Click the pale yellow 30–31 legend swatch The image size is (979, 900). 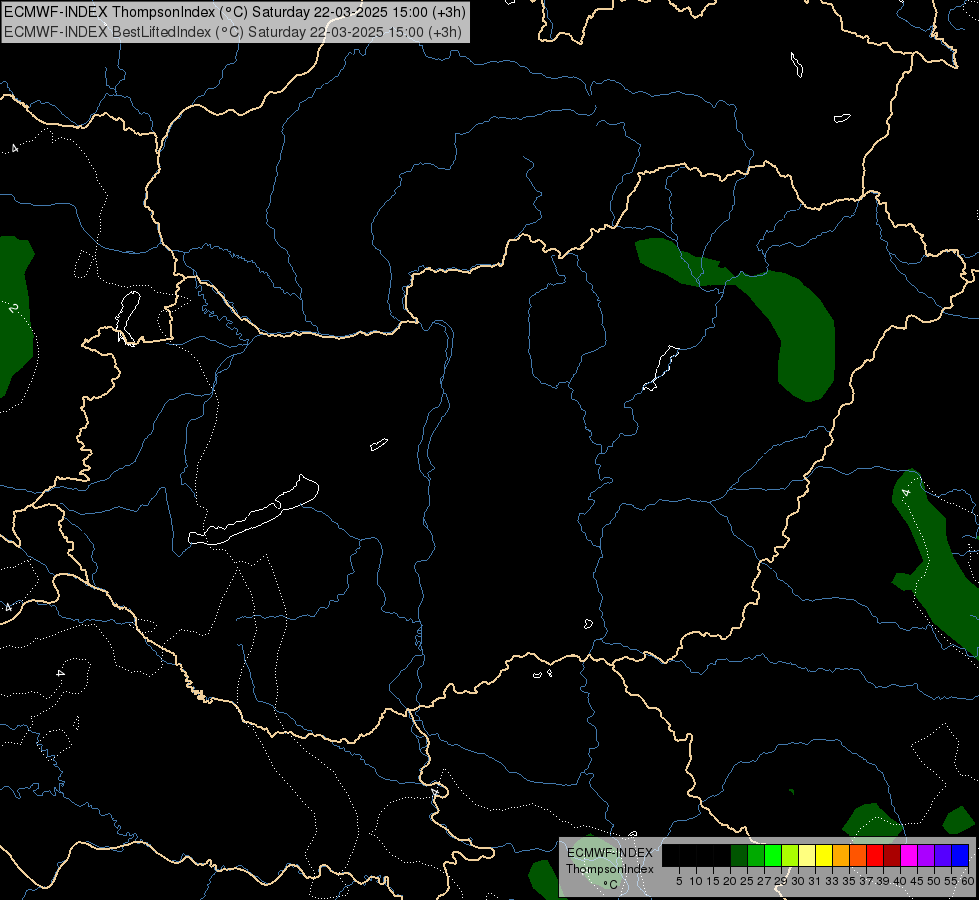[807, 855]
